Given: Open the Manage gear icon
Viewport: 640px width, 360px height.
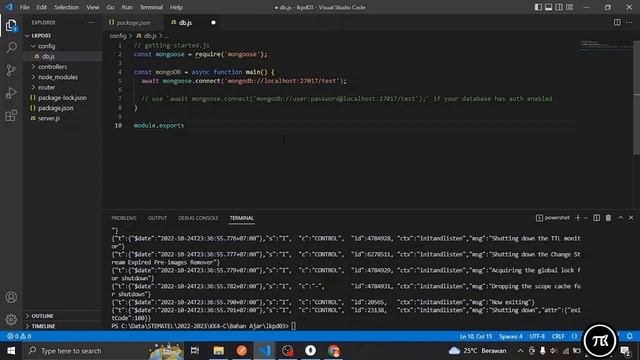Looking at the screenshot, I should 11,319.
